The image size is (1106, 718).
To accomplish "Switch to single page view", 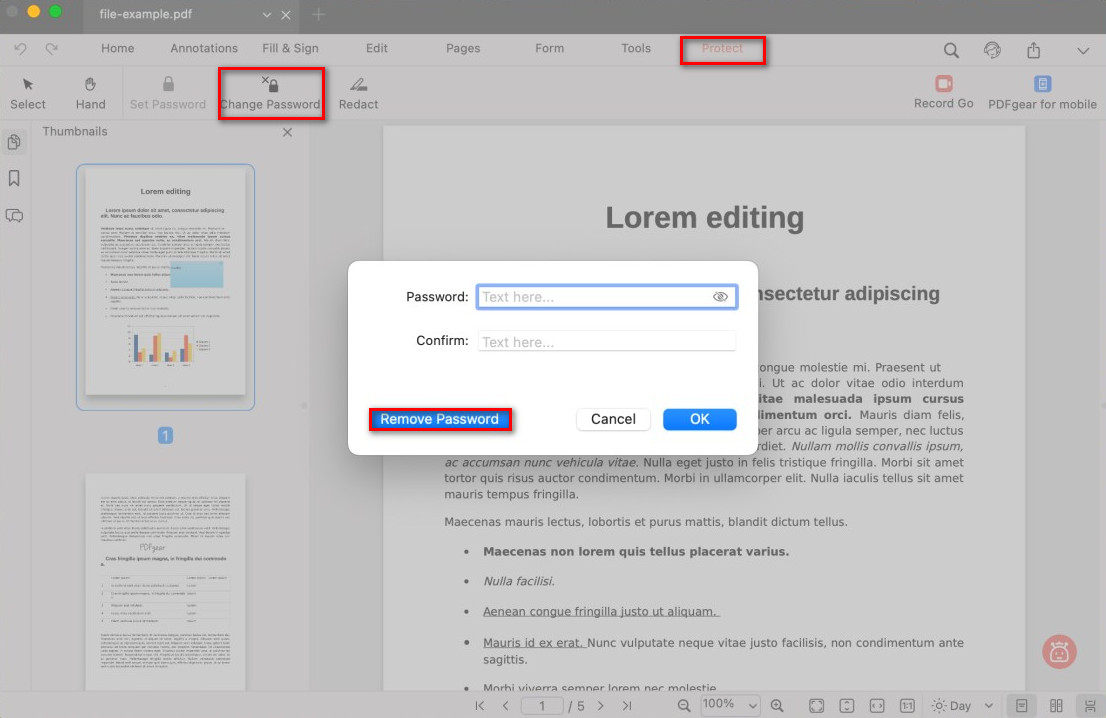I will pos(1021,705).
